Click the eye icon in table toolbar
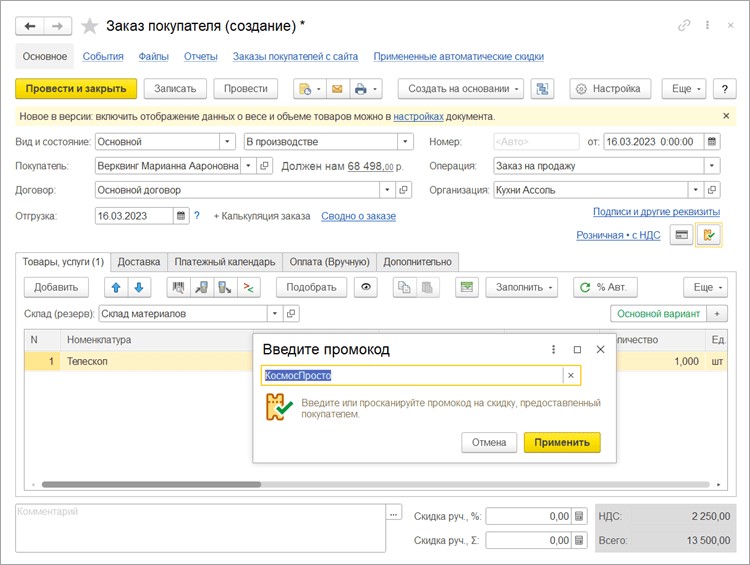 [367, 288]
